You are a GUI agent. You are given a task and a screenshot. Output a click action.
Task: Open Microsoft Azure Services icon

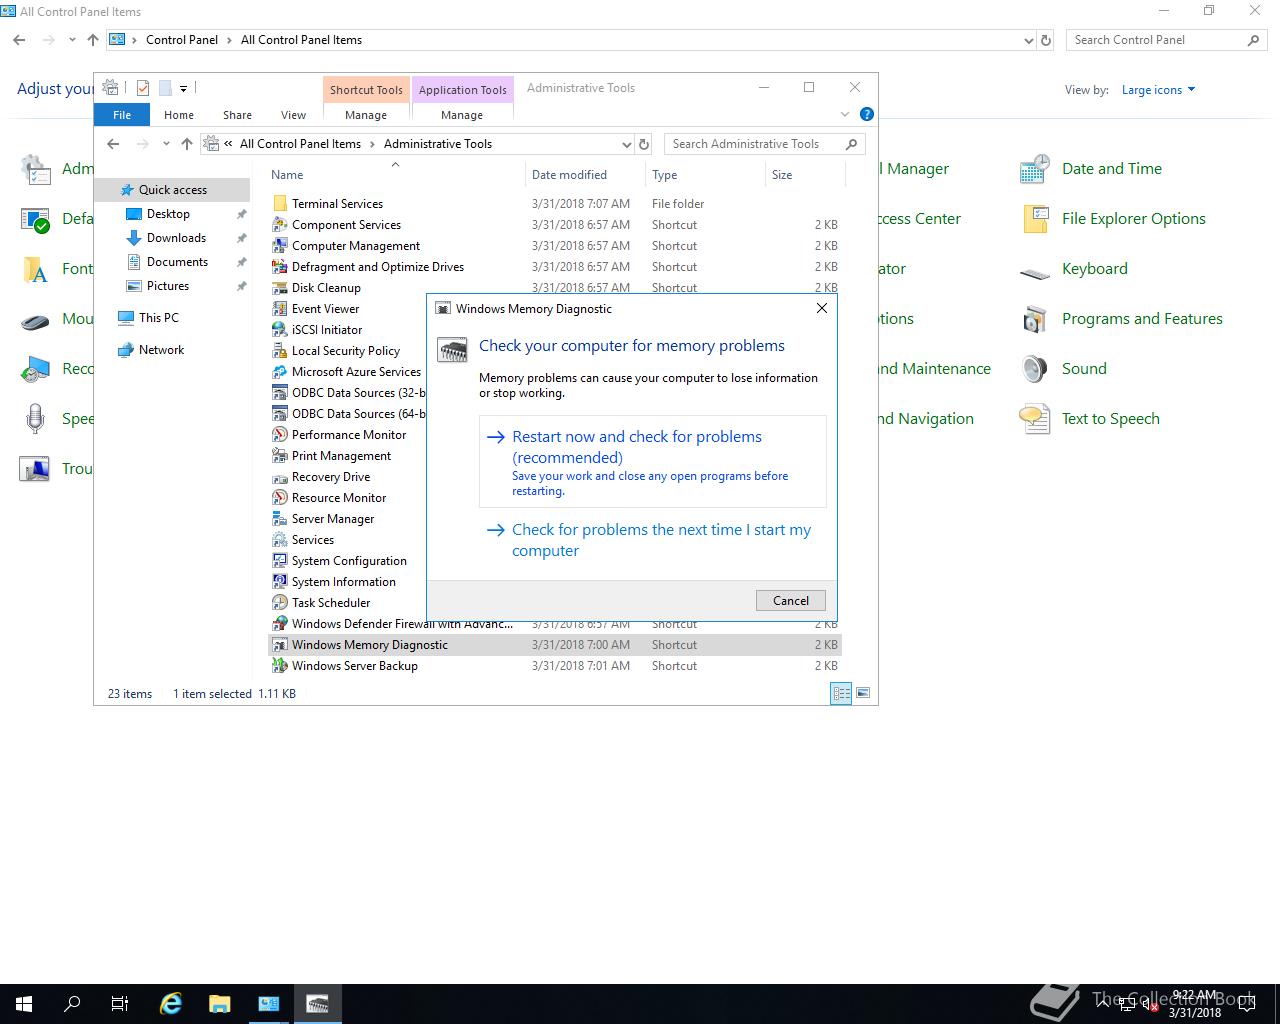pyautogui.click(x=280, y=372)
